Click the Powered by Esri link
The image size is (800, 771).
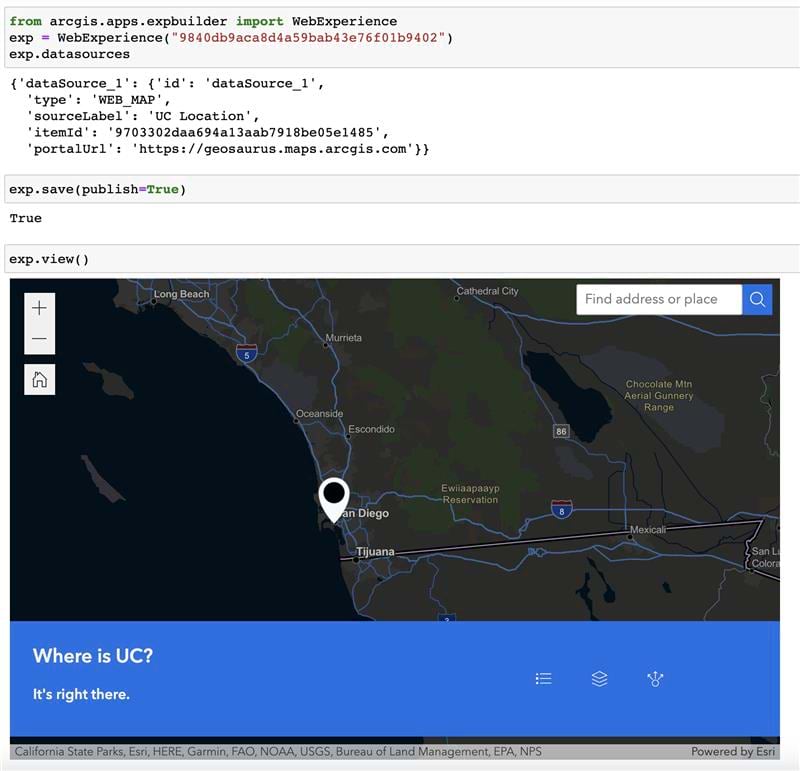point(733,752)
